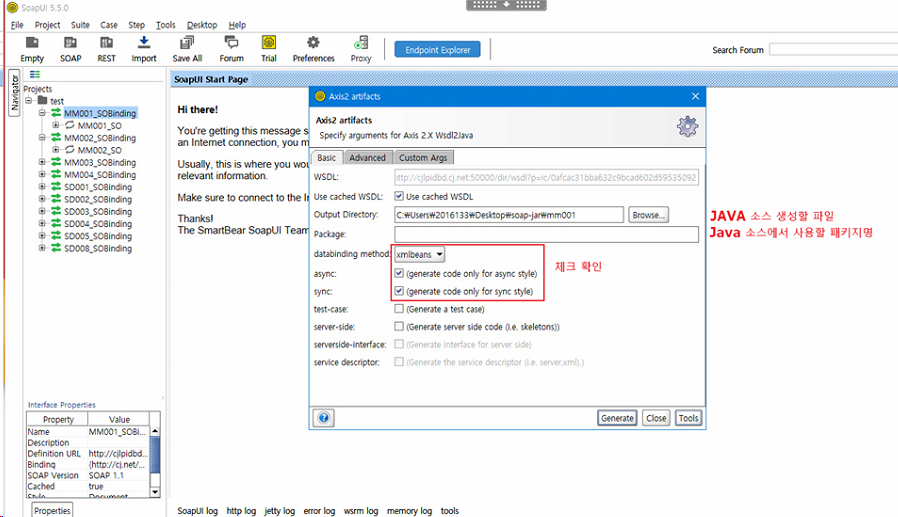Switch to the Advanced tab
The height and width of the screenshot is (517, 898).
(368, 158)
